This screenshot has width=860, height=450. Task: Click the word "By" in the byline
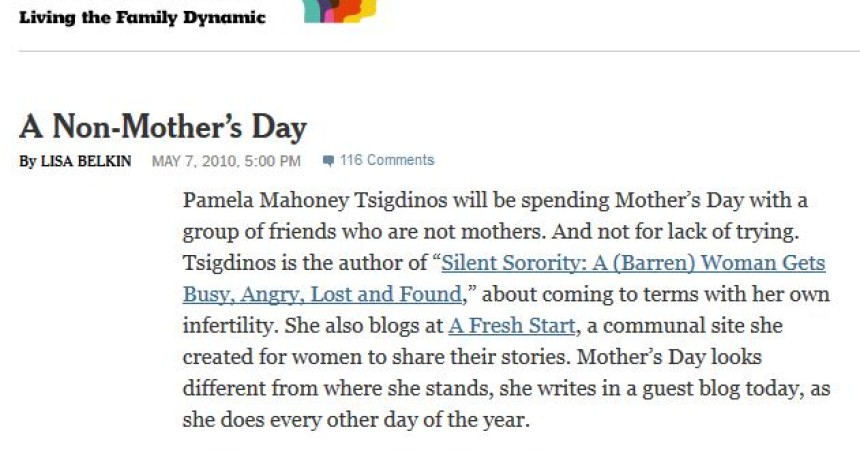coord(27,161)
